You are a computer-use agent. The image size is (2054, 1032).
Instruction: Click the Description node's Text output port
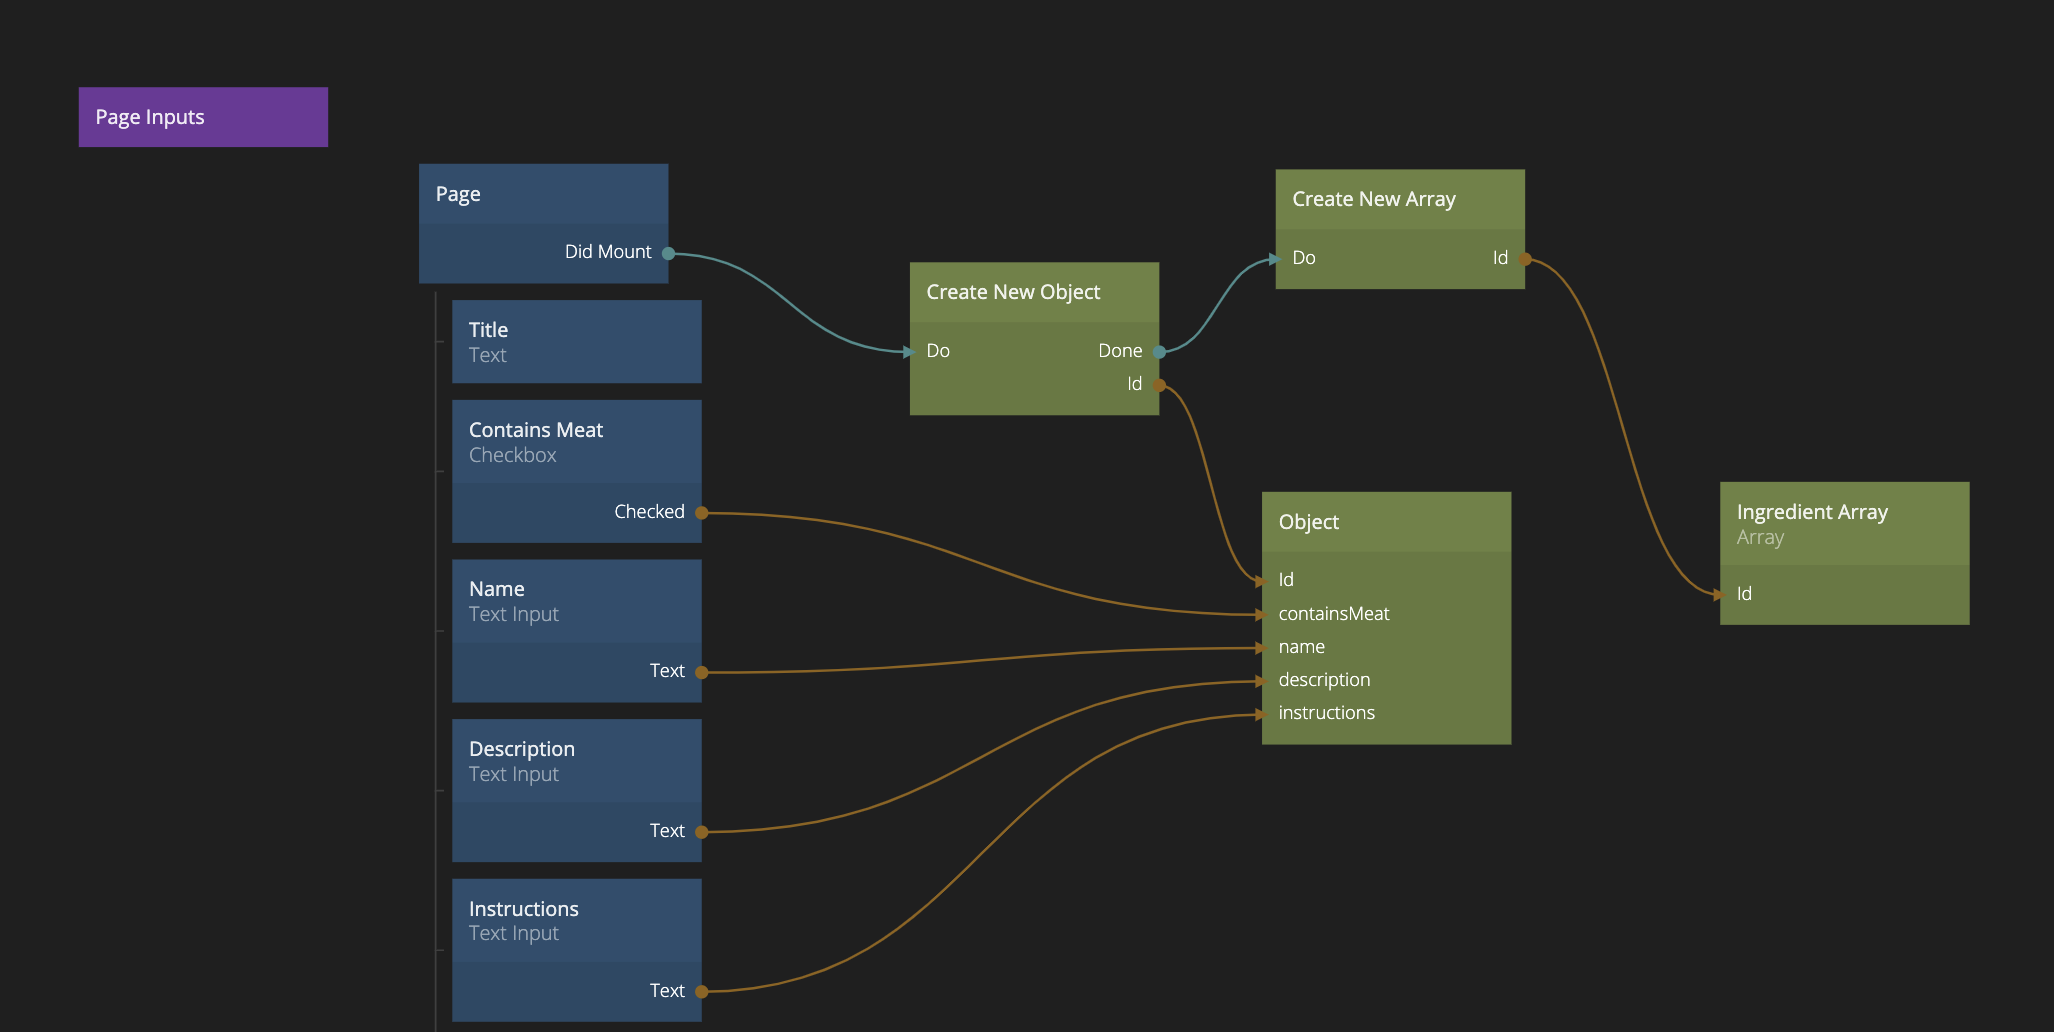702,832
